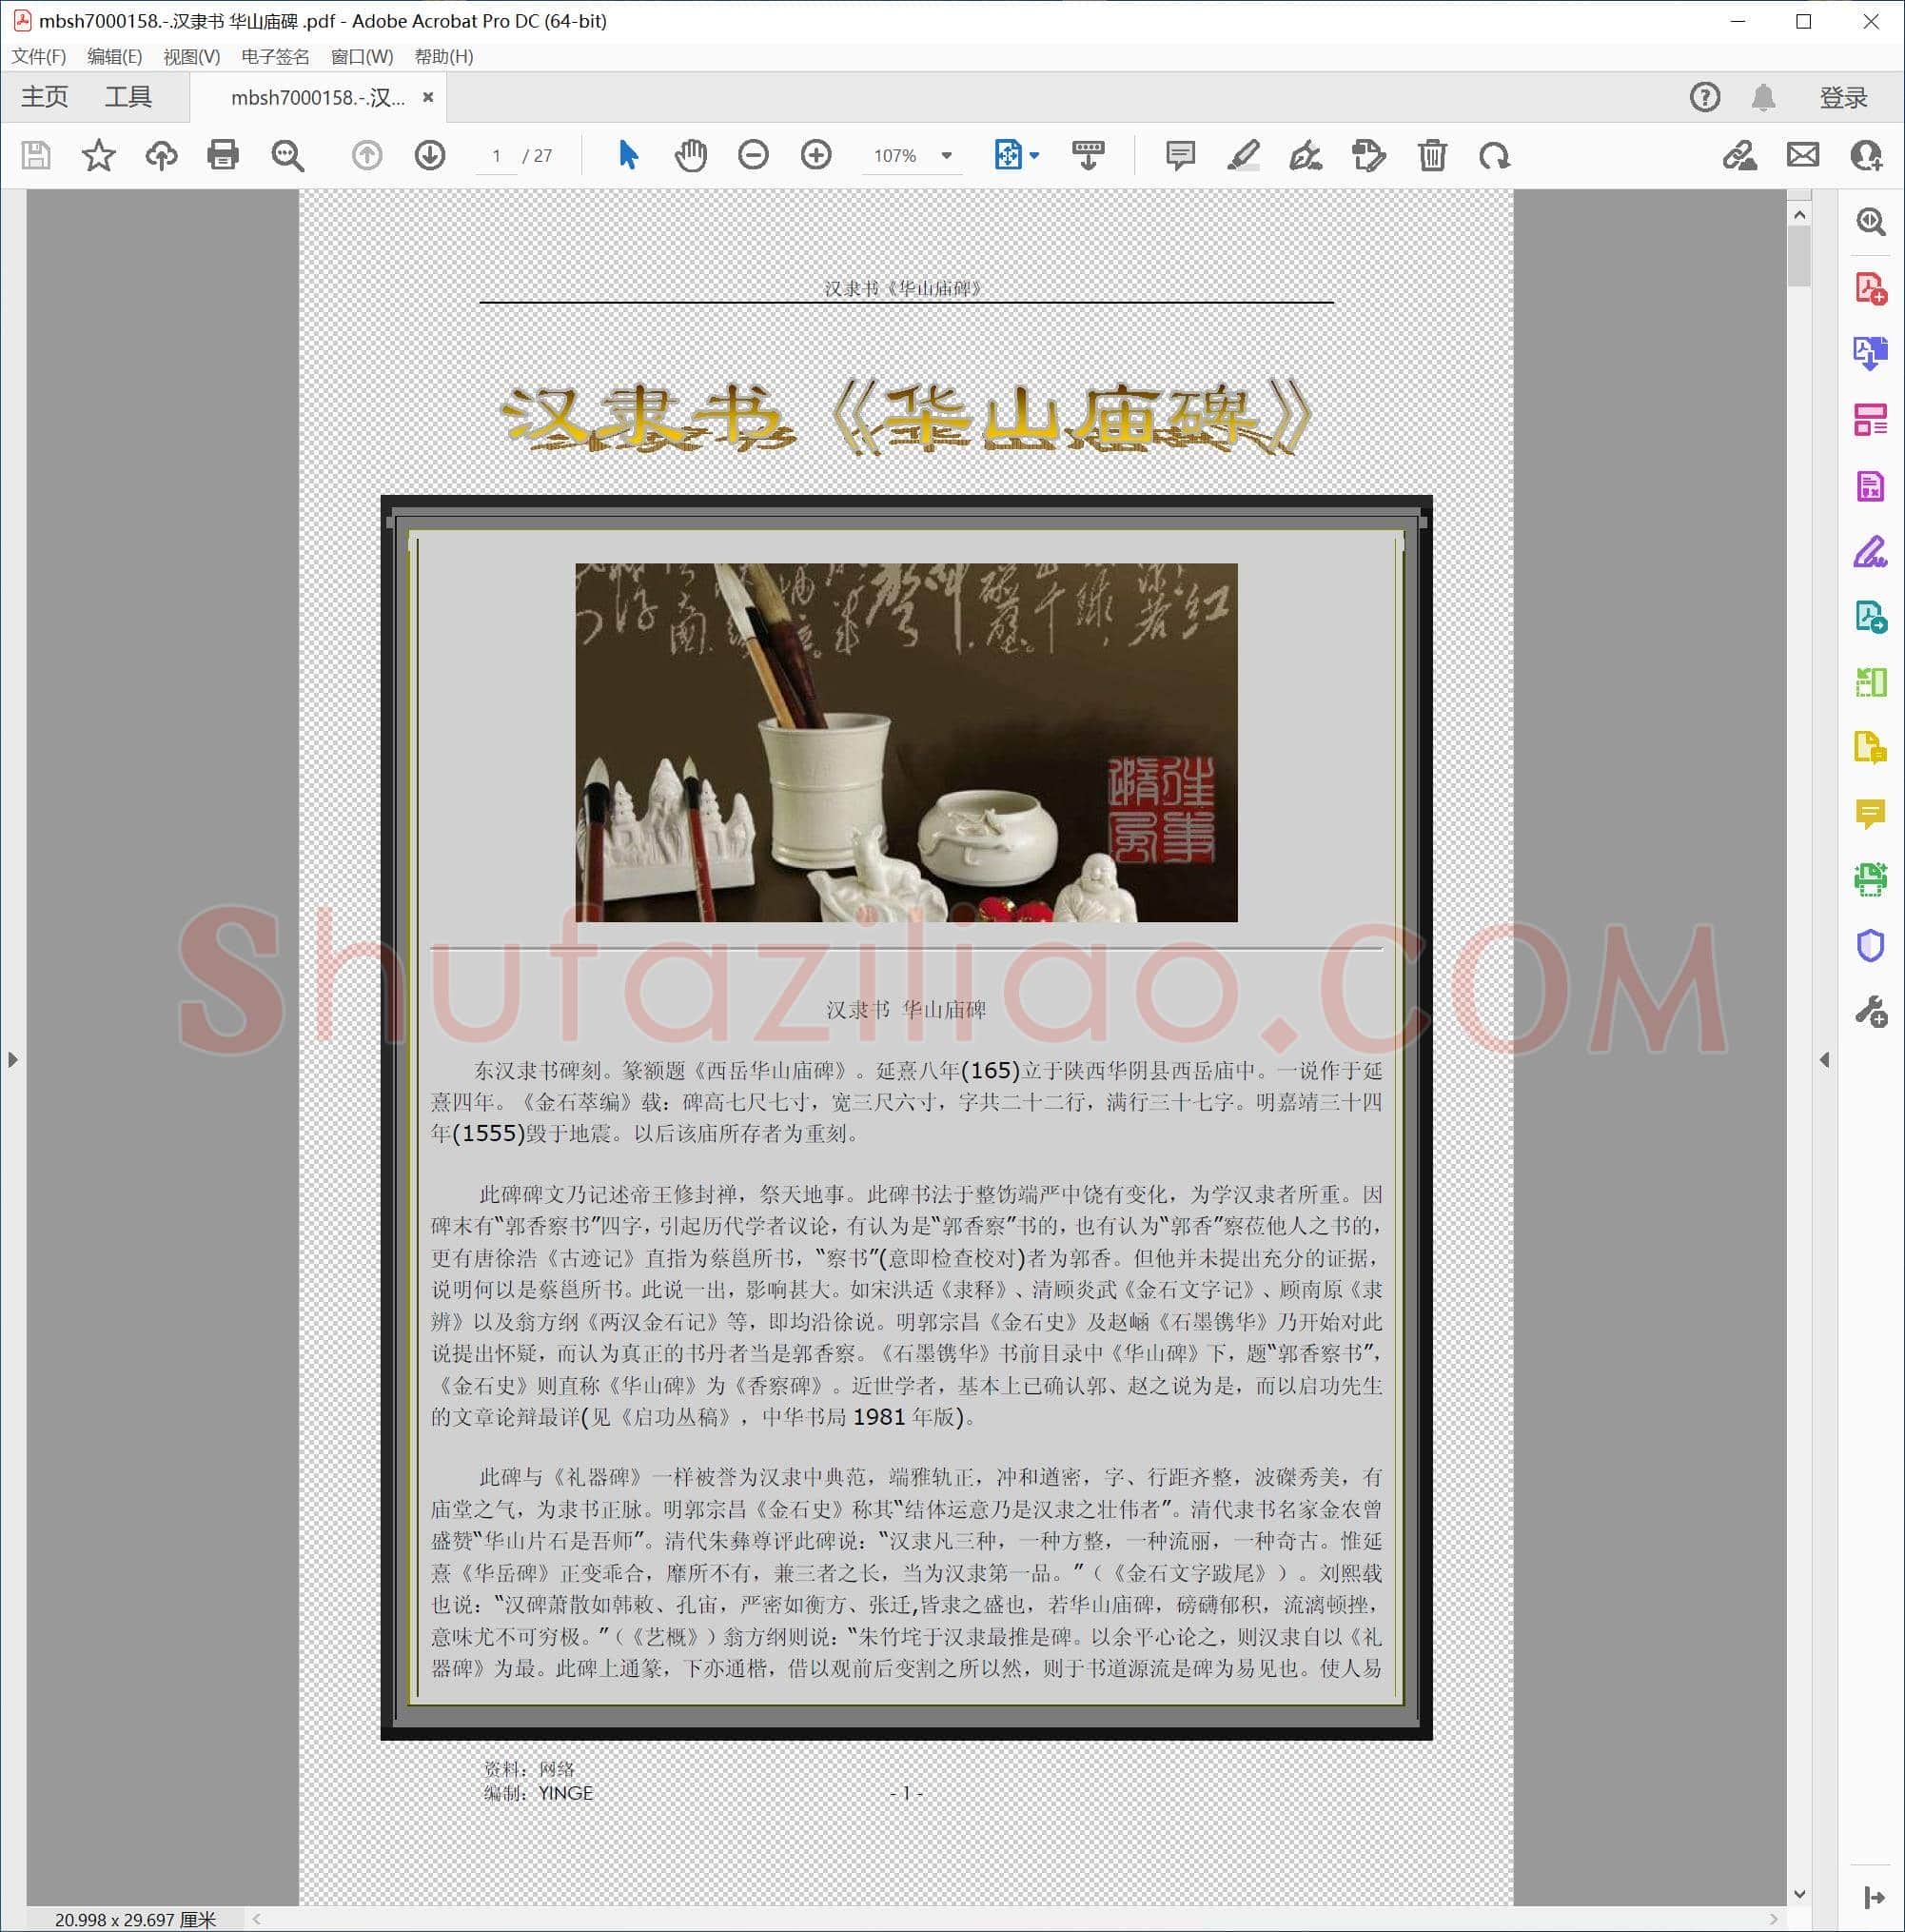Open the find text magnifier tool
Image resolution: width=1905 pixels, height=1932 pixels.
point(287,155)
